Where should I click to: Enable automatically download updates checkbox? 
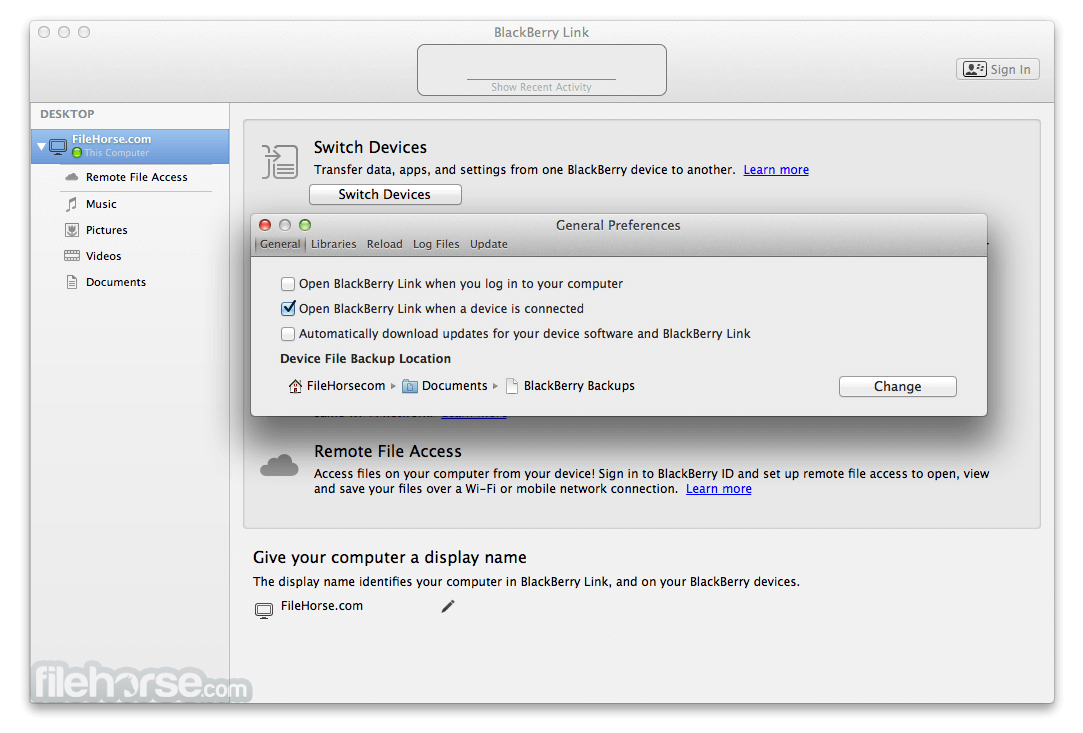[288, 334]
